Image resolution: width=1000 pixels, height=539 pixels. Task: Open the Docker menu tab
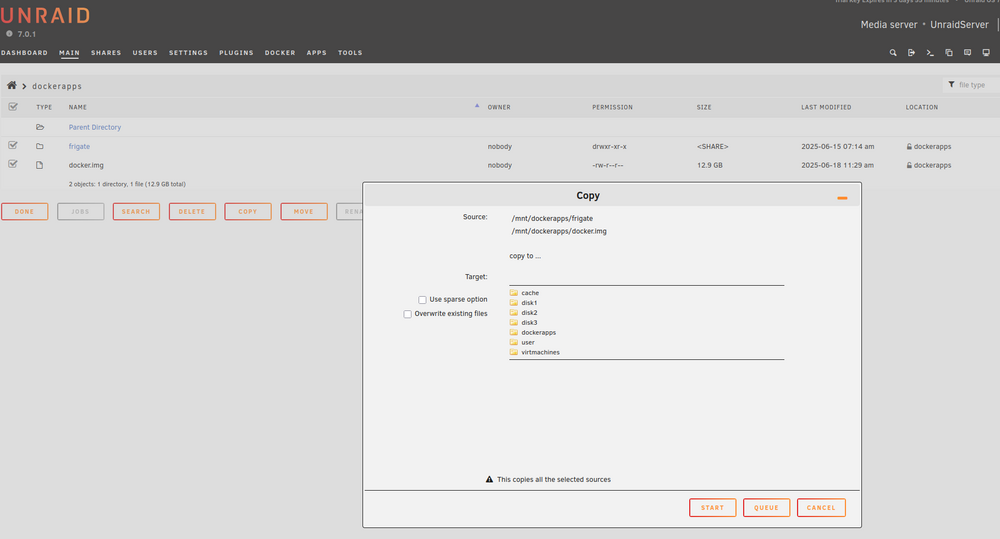click(x=280, y=53)
